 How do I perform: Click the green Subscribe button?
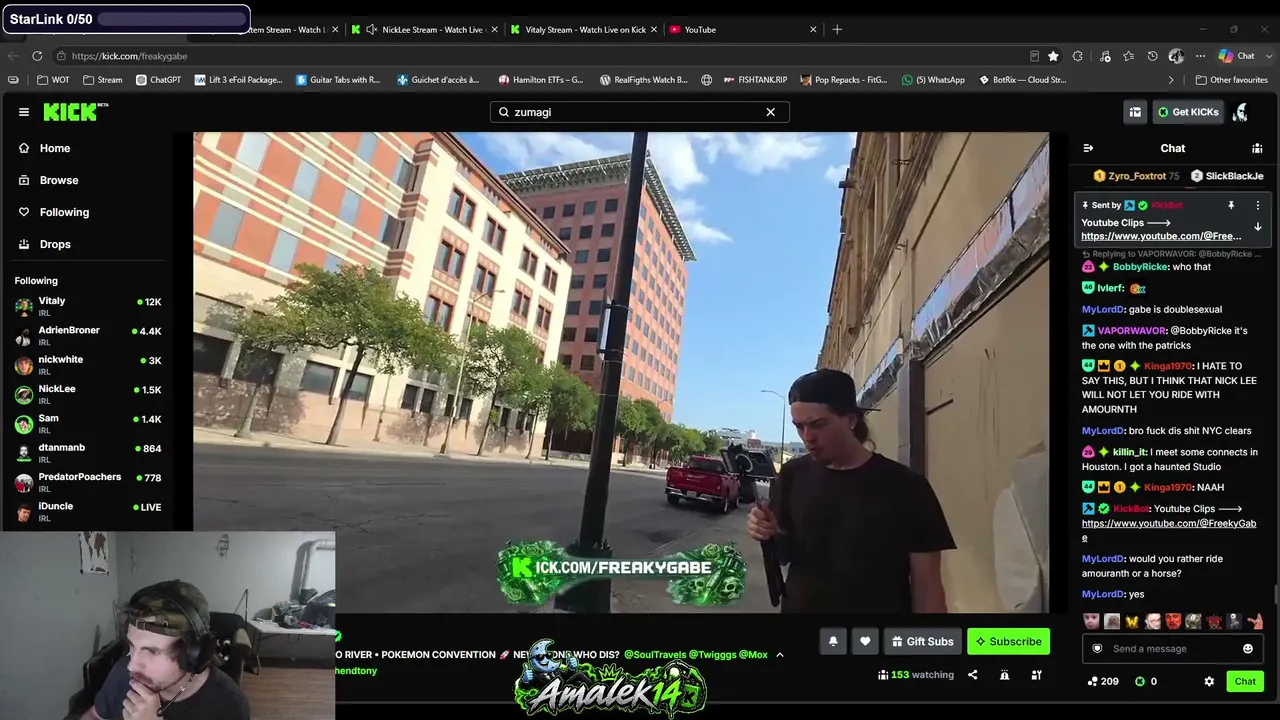pyautogui.click(x=1008, y=641)
